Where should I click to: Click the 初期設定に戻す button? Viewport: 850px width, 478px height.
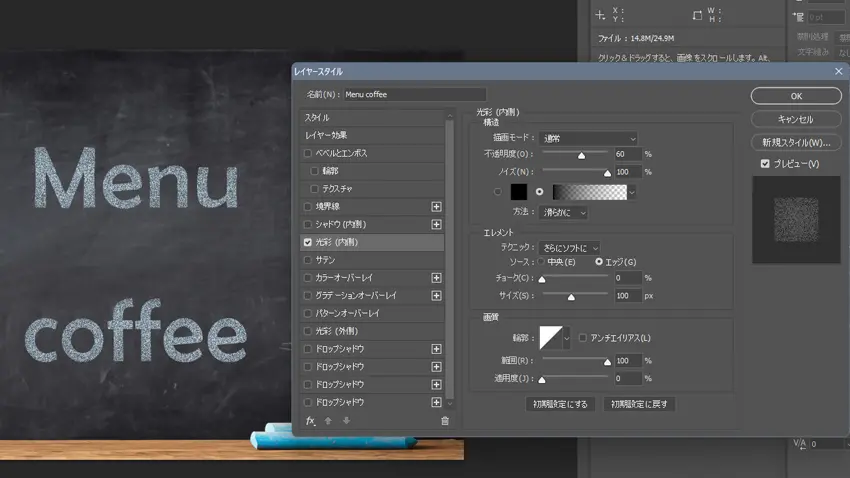pos(639,404)
